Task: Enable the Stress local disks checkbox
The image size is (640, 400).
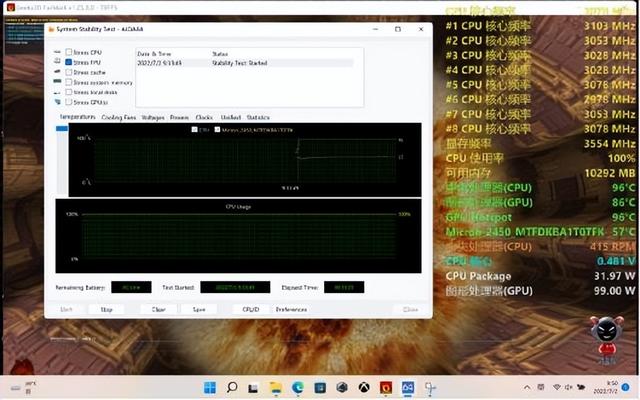Action: coord(69,92)
